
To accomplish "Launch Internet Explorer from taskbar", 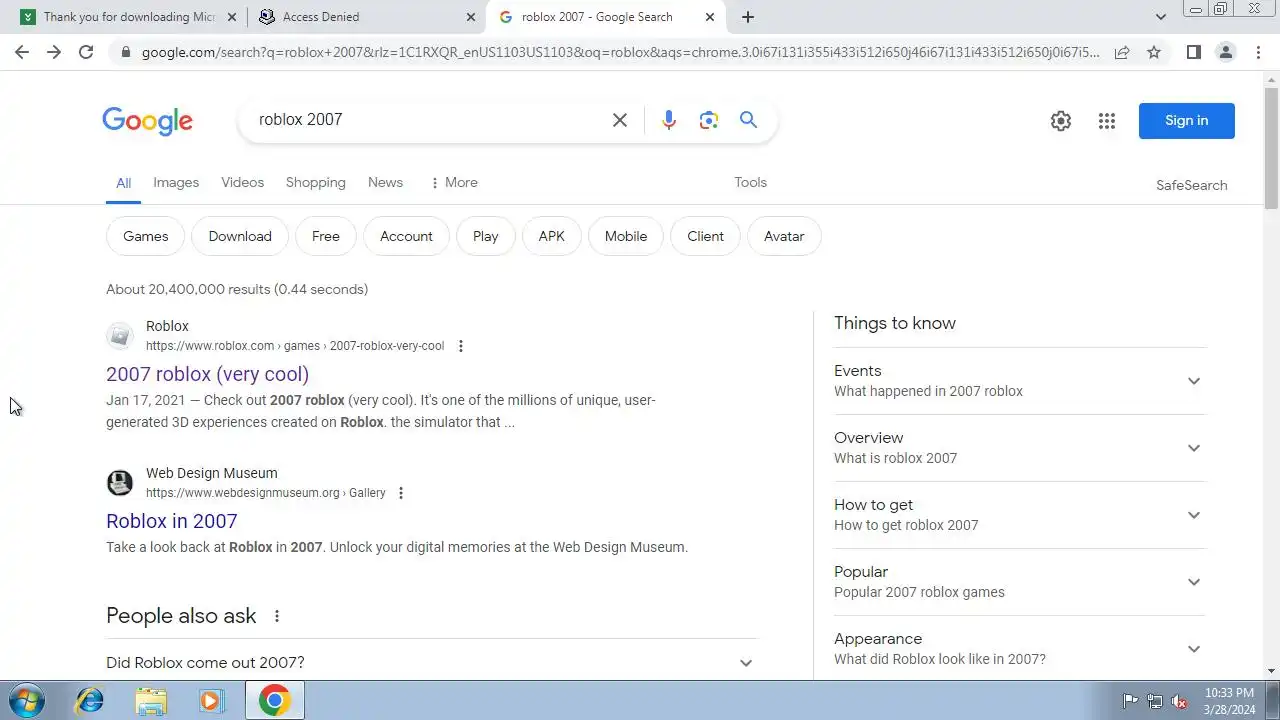I will tap(90, 700).
